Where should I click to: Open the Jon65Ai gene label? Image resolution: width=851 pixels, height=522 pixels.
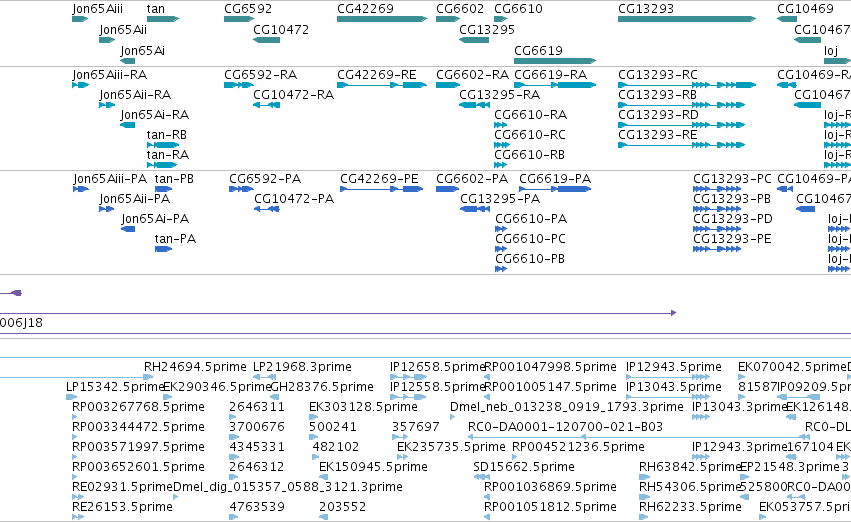point(143,51)
